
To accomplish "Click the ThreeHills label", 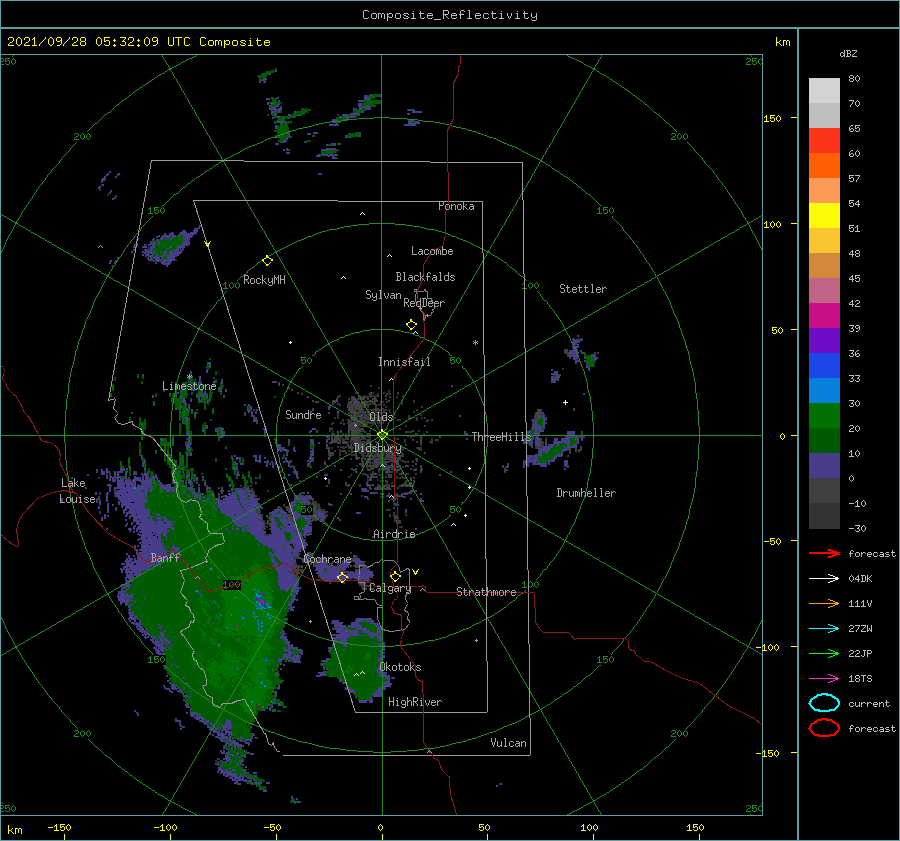I will (502, 437).
